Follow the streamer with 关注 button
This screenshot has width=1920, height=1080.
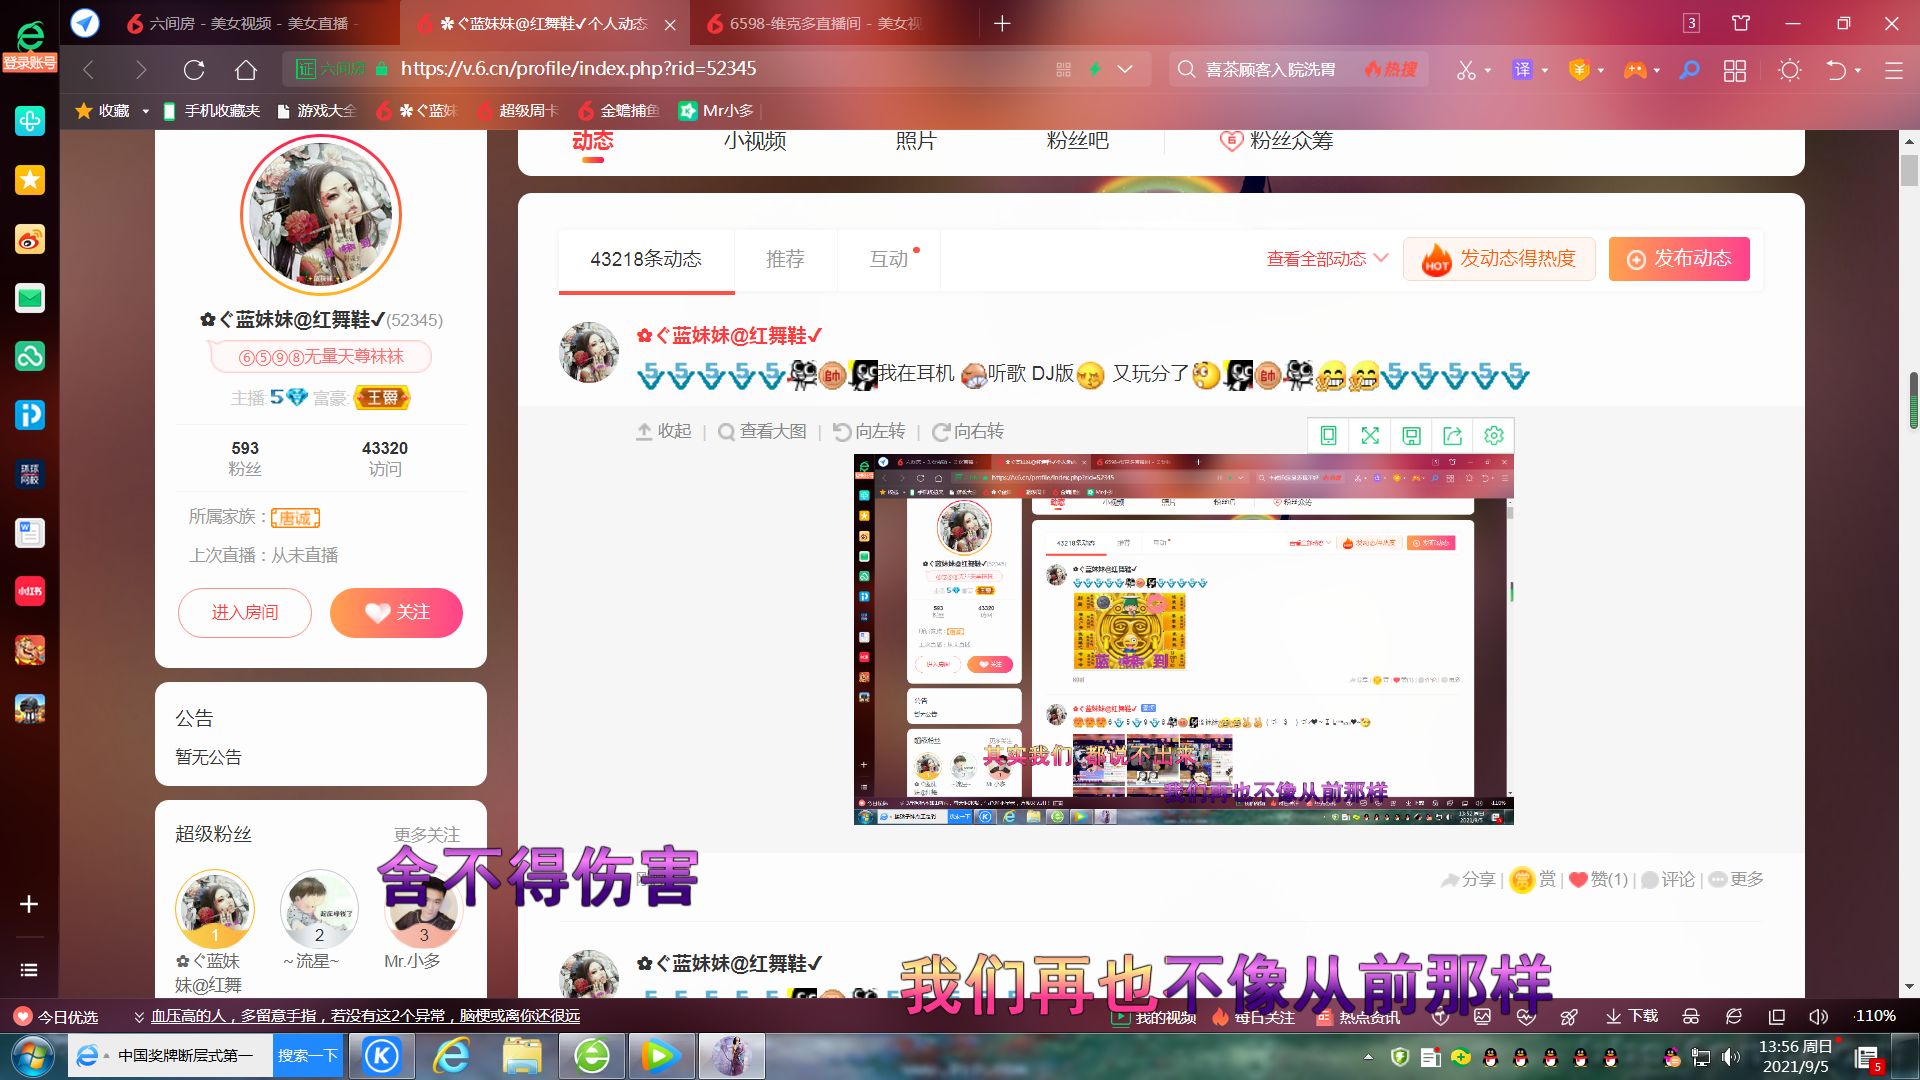[x=396, y=612]
